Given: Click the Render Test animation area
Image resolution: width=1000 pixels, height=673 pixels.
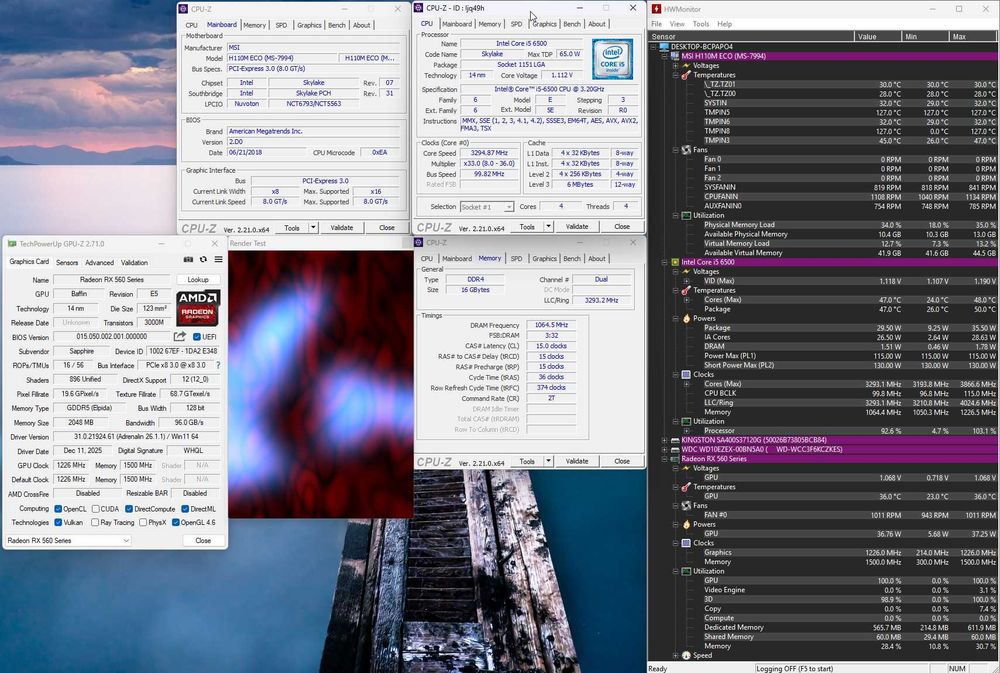Looking at the screenshot, I should click(x=321, y=384).
